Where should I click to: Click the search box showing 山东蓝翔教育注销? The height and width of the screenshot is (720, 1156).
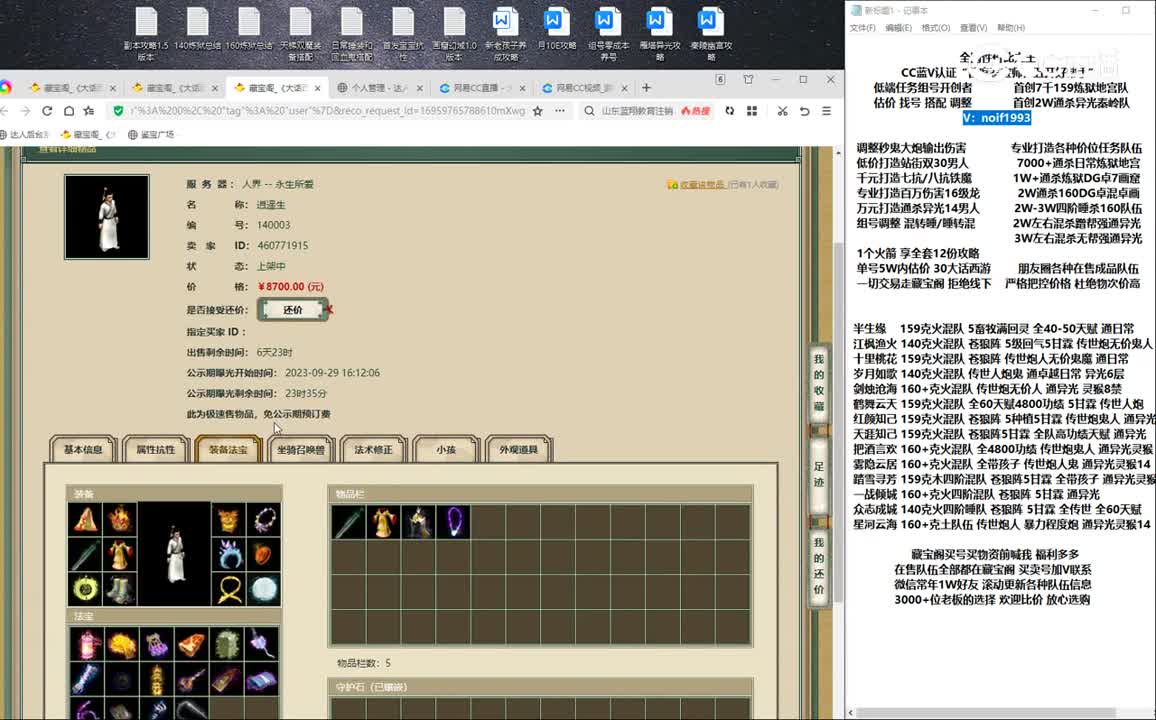point(638,111)
